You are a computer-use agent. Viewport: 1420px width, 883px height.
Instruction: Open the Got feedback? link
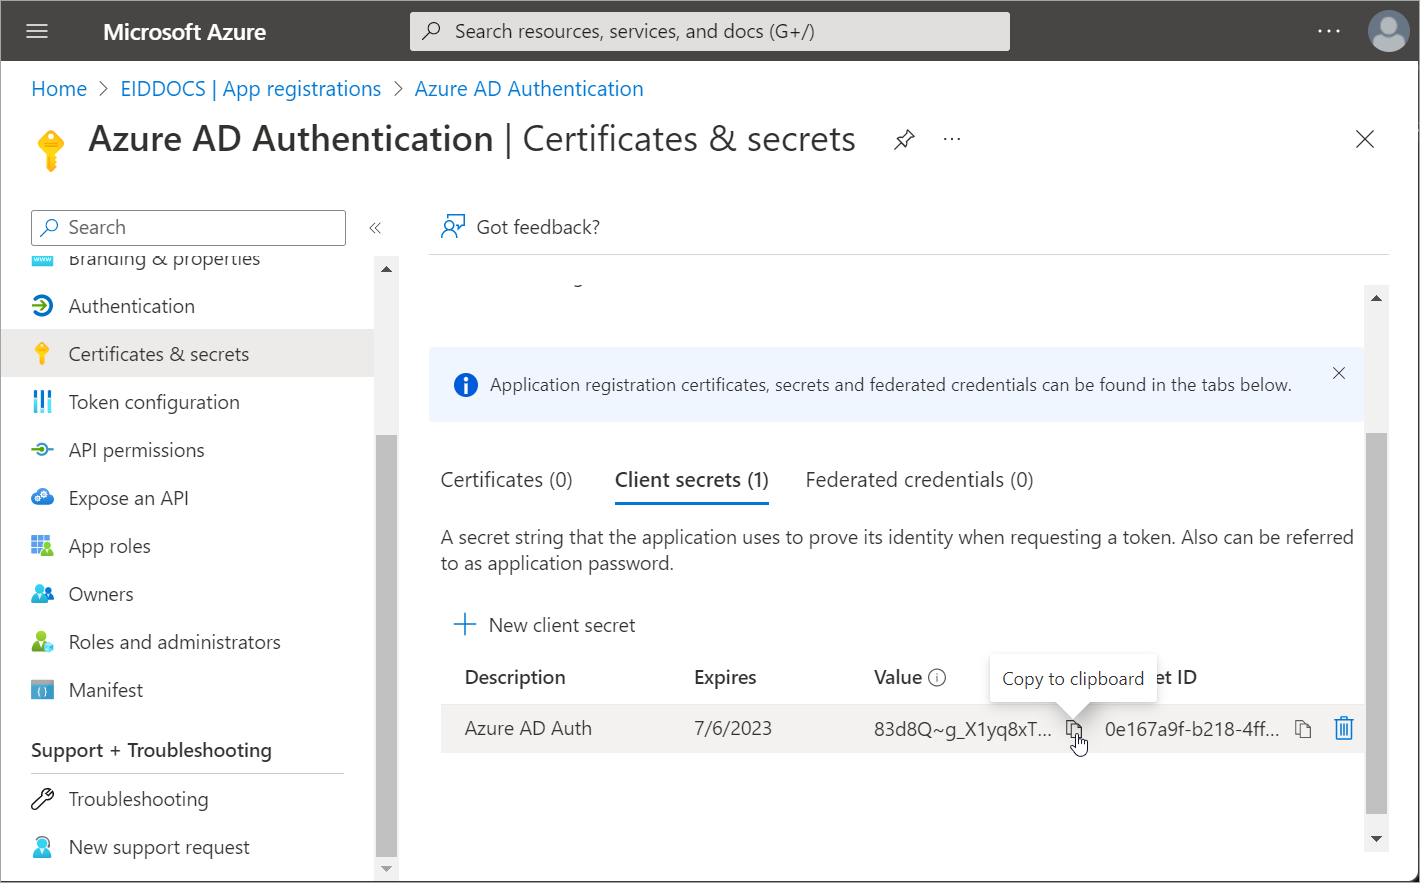point(521,227)
